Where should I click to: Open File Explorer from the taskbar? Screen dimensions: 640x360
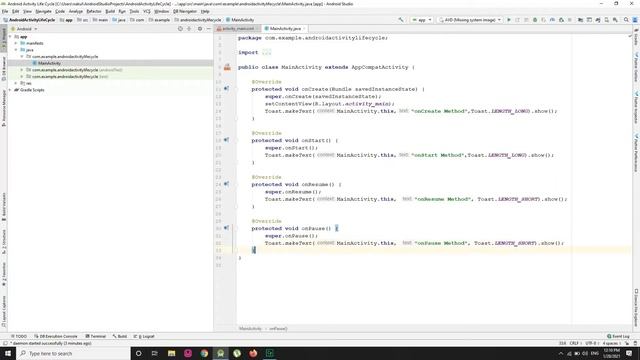(x=171, y=353)
